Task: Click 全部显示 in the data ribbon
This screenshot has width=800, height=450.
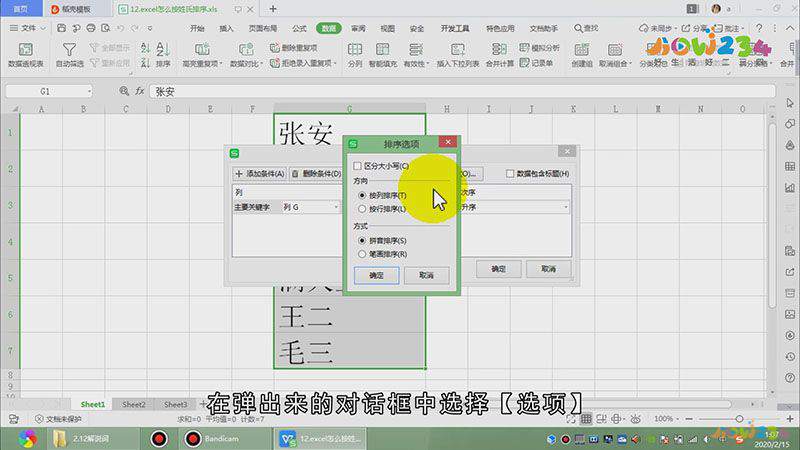Action: 110,48
